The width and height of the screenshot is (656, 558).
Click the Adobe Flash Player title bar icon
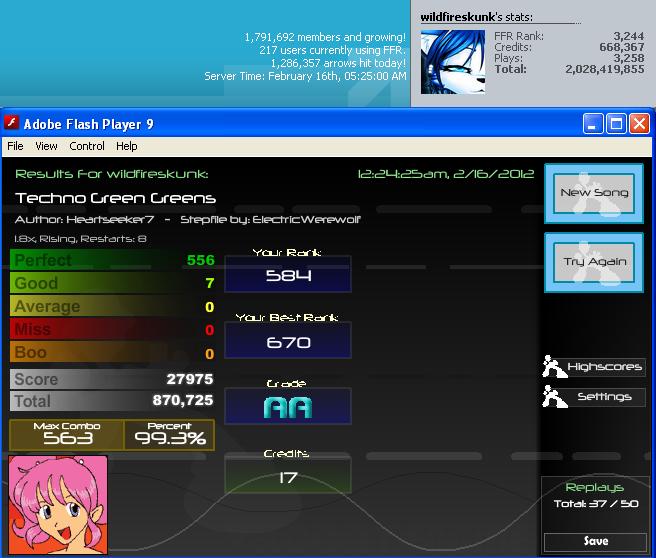coord(11,123)
